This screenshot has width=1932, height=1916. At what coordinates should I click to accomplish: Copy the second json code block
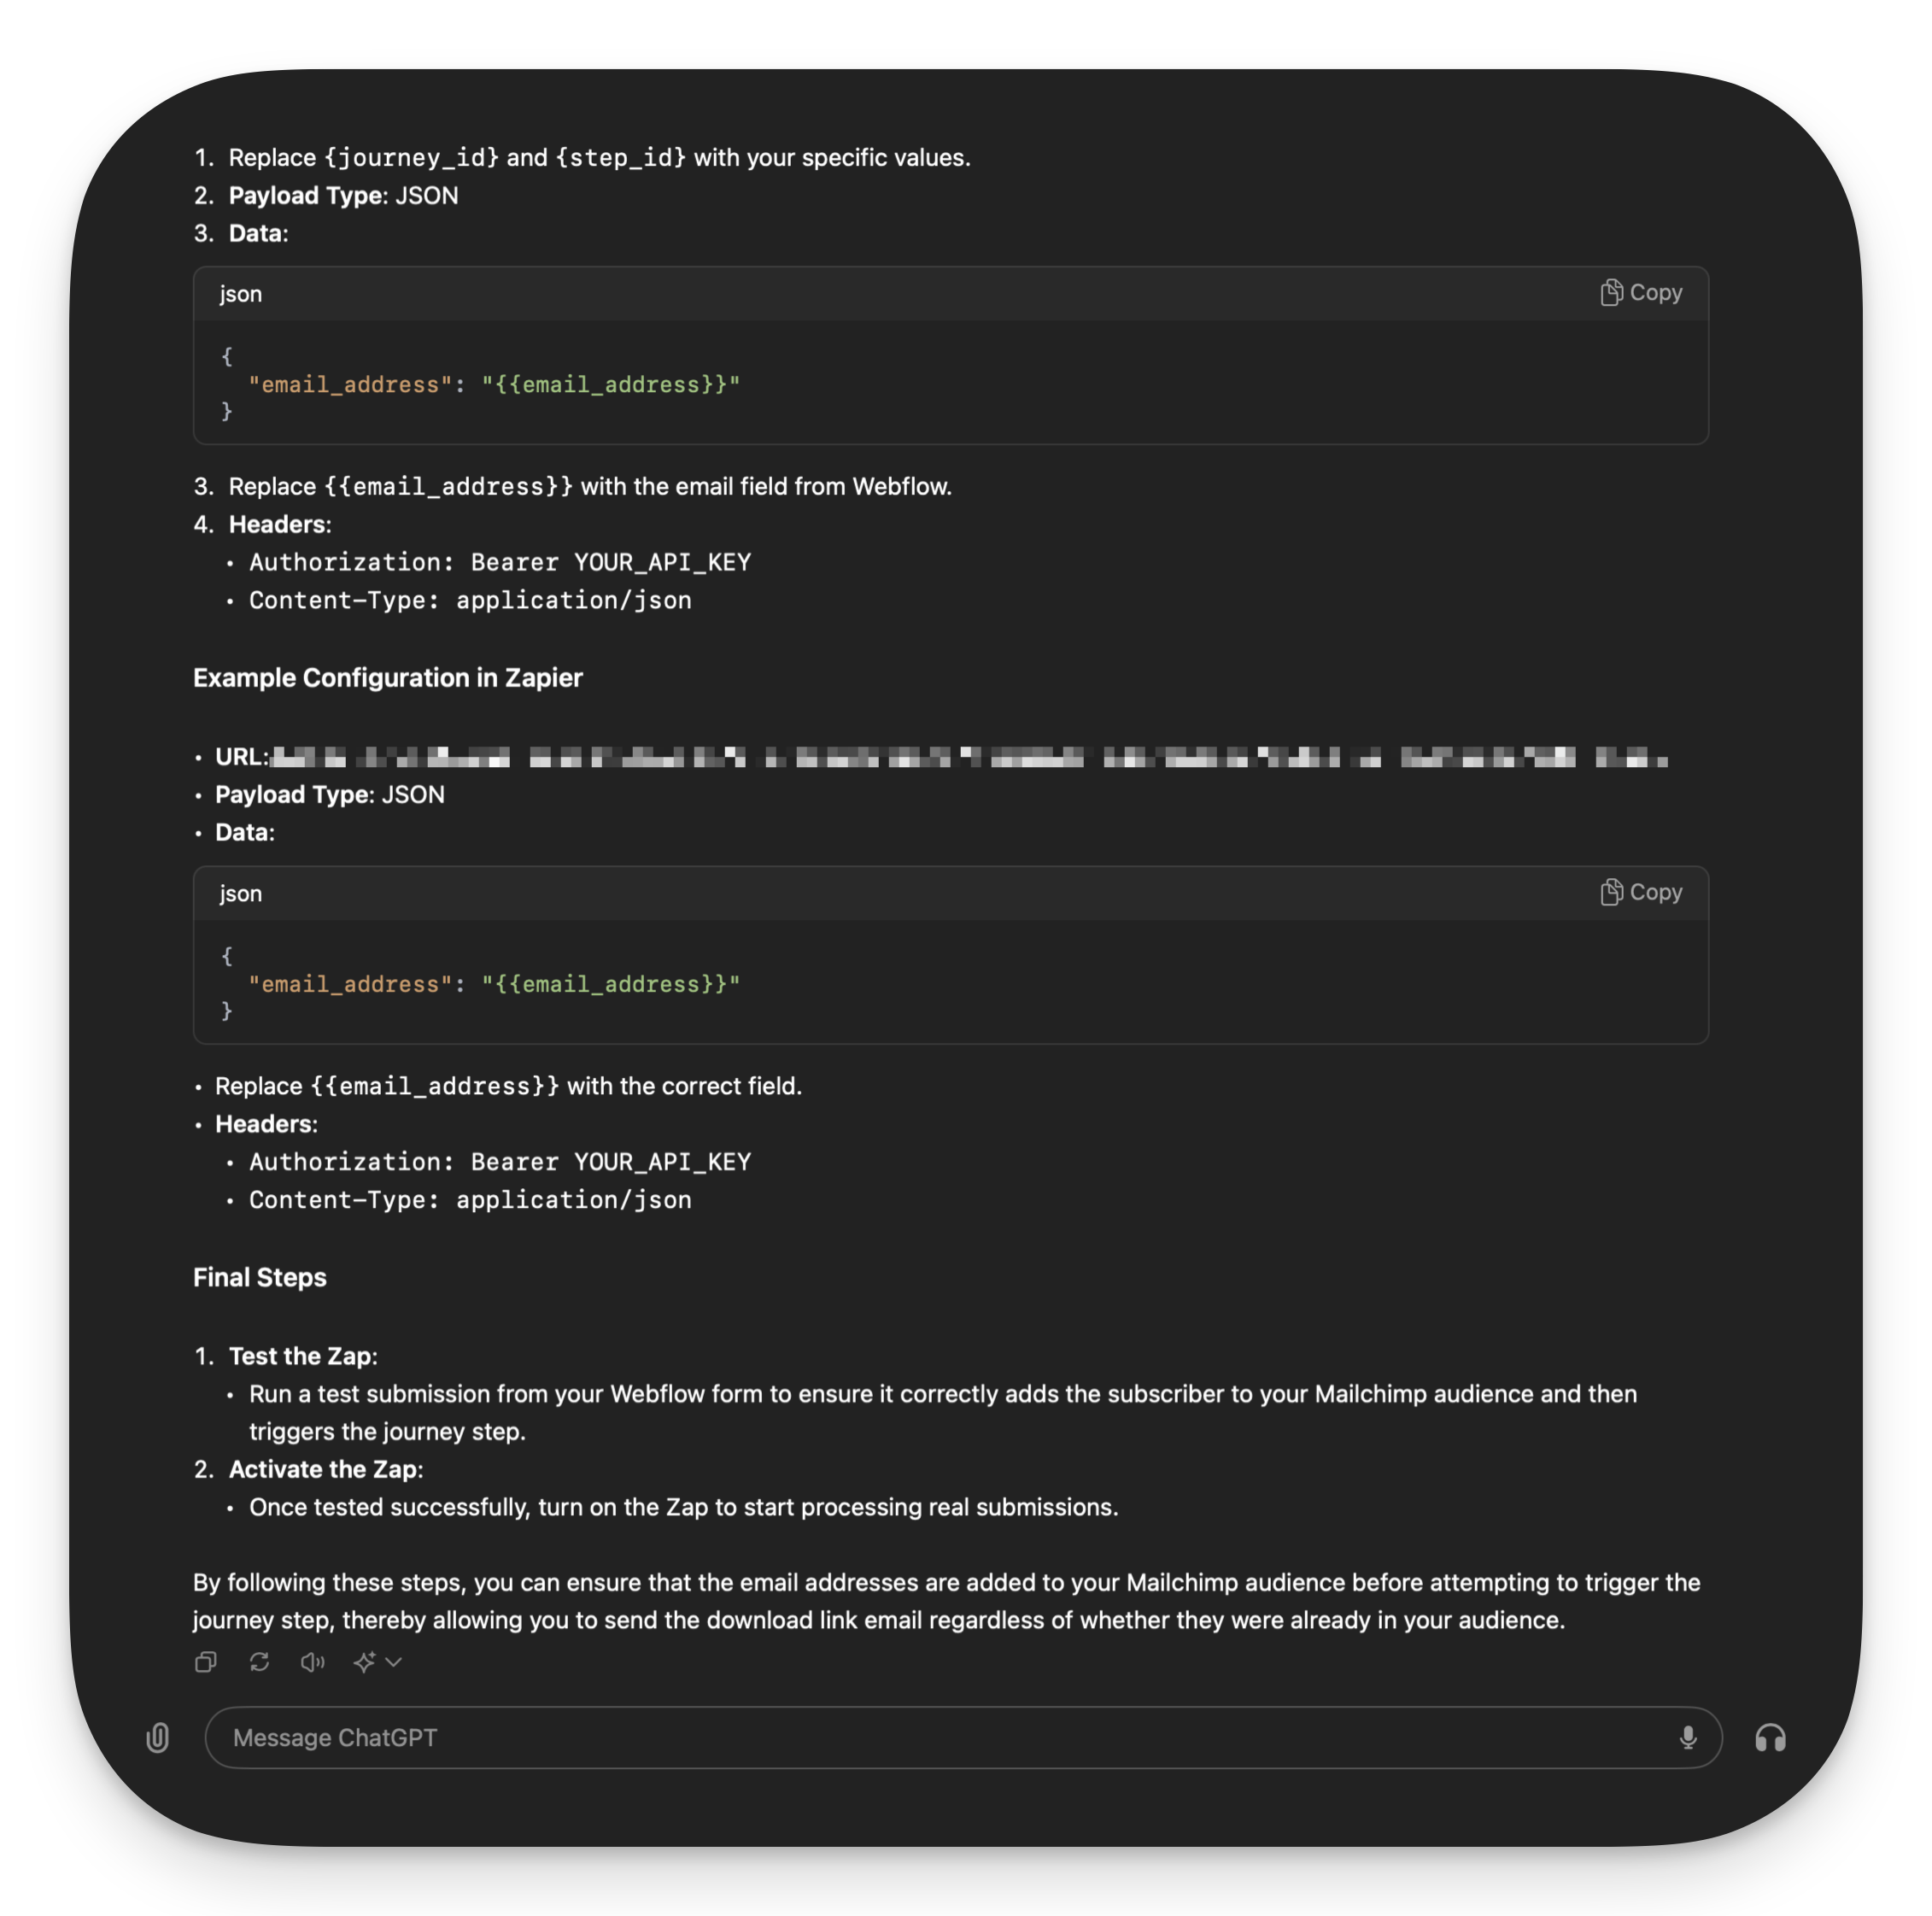coord(1641,892)
